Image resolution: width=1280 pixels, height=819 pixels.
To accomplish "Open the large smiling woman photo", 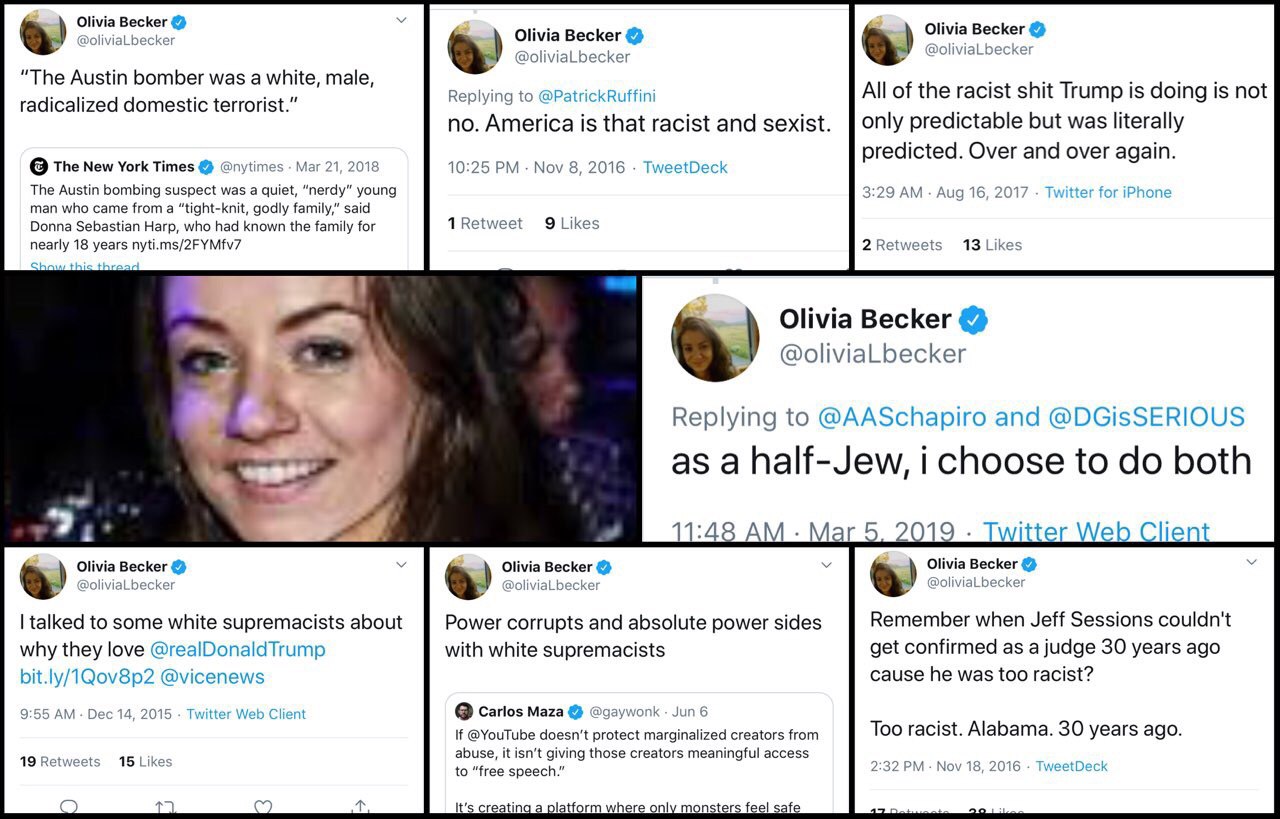I will click(x=320, y=408).
